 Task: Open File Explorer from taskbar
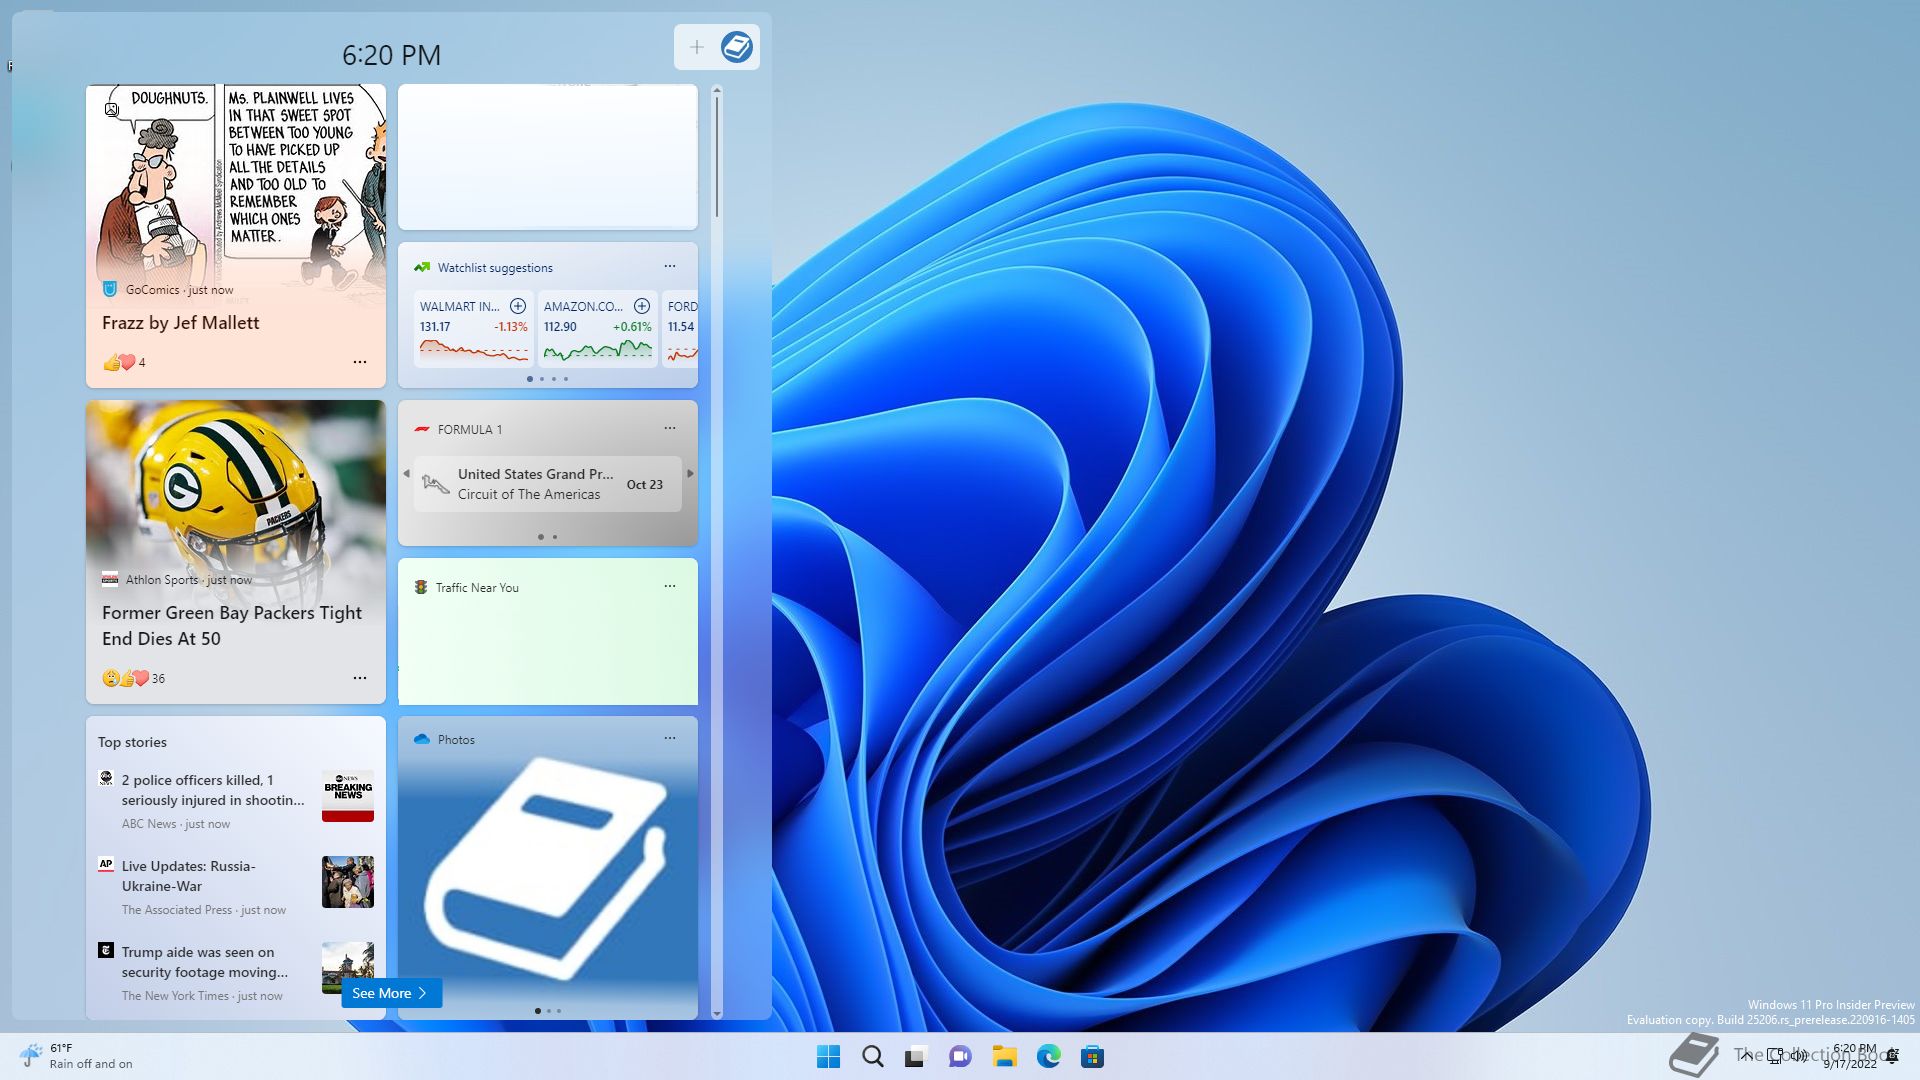(1004, 1056)
